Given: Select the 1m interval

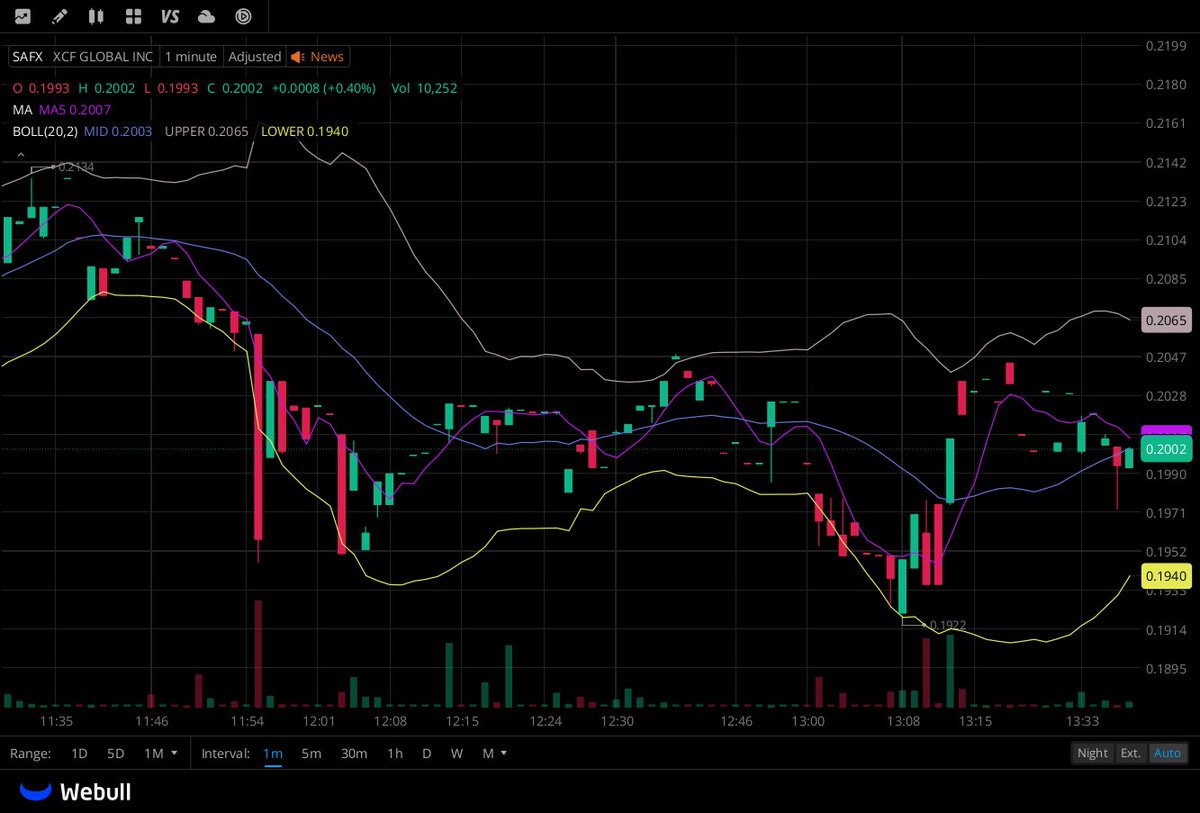Looking at the screenshot, I should [273, 753].
